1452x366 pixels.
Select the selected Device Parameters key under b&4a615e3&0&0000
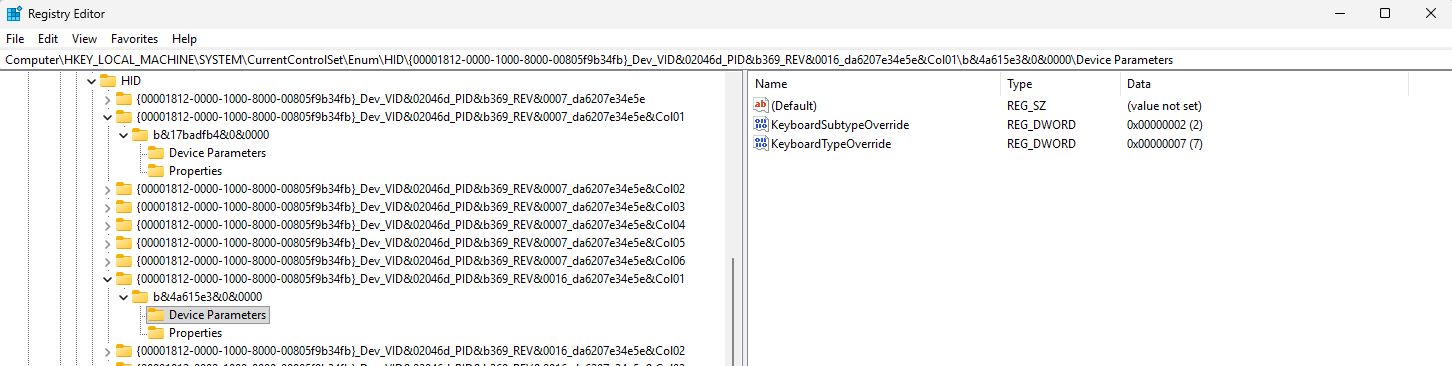[x=217, y=314]
